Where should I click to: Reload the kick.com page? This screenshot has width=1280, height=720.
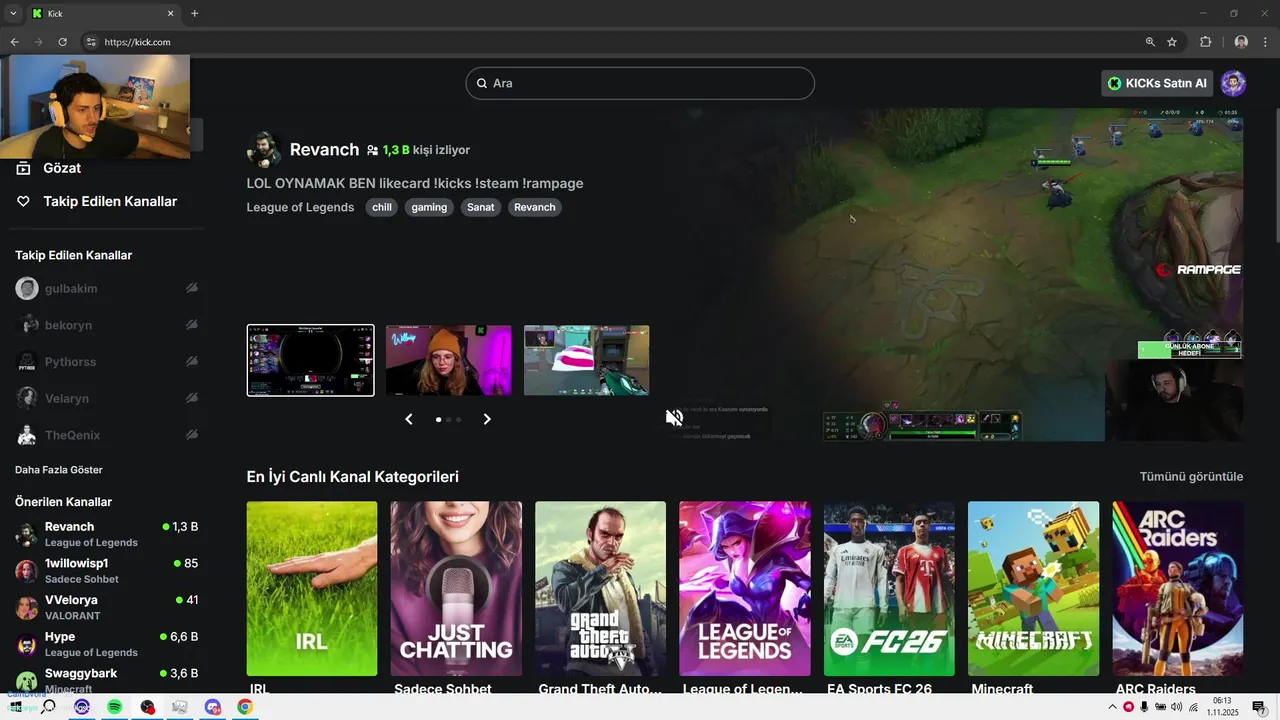pos(62,42)
